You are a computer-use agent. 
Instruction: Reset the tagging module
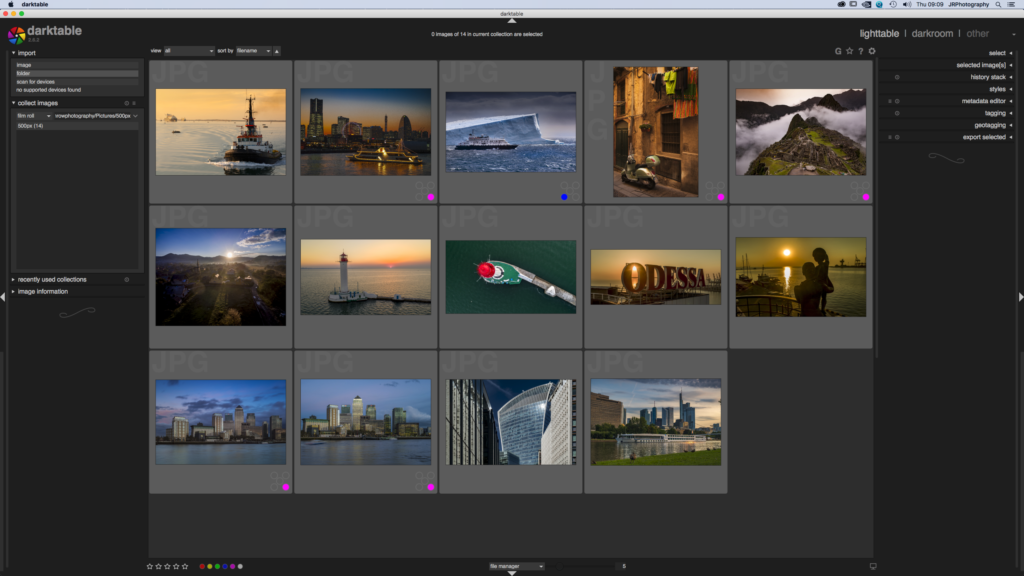point(897,113)
